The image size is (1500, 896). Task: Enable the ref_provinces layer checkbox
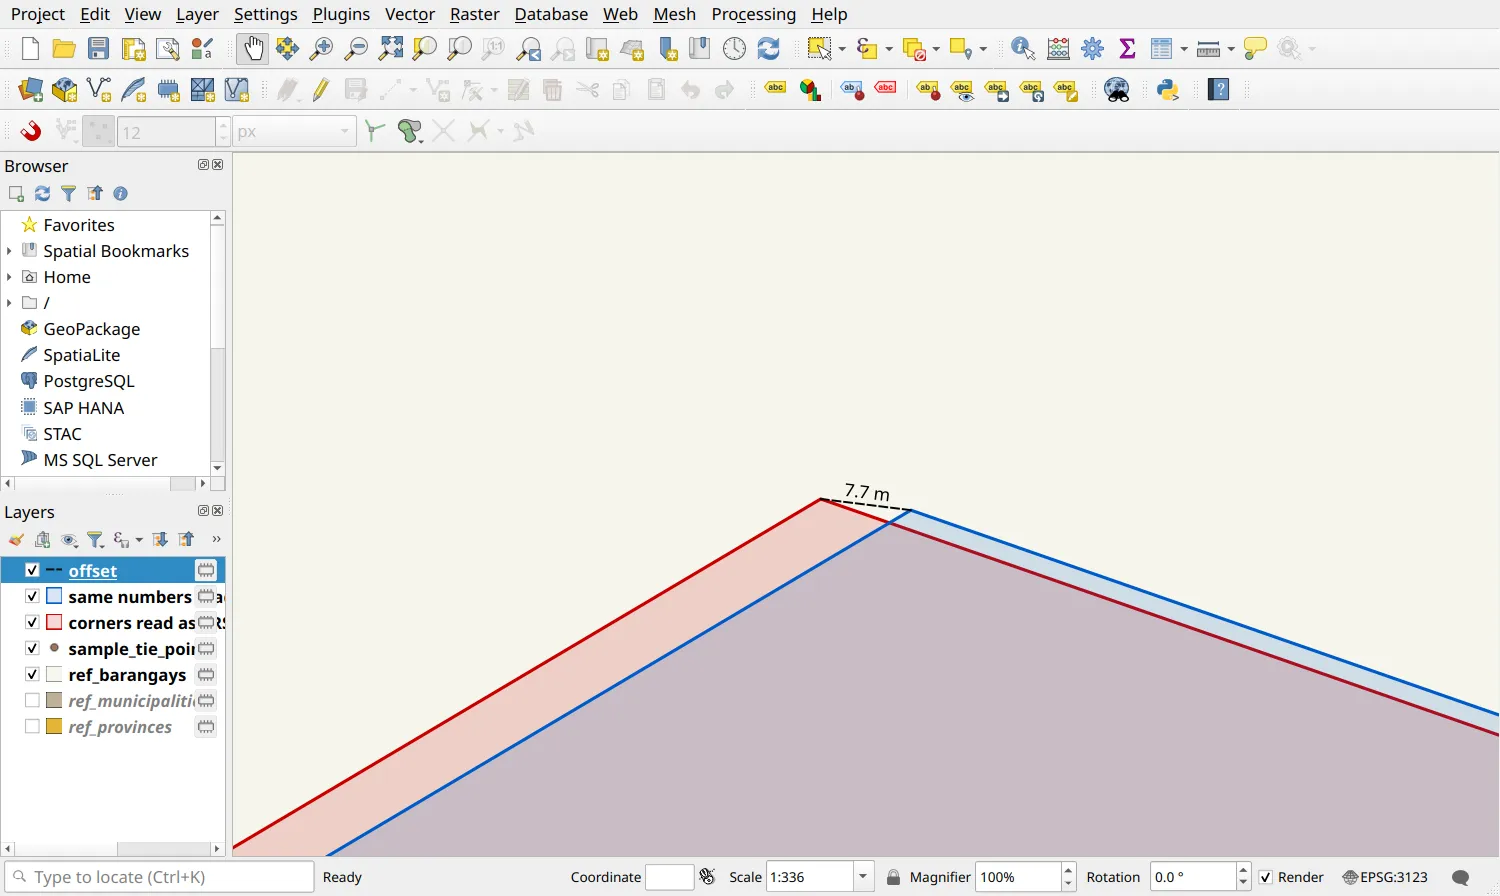coord(32,726)
